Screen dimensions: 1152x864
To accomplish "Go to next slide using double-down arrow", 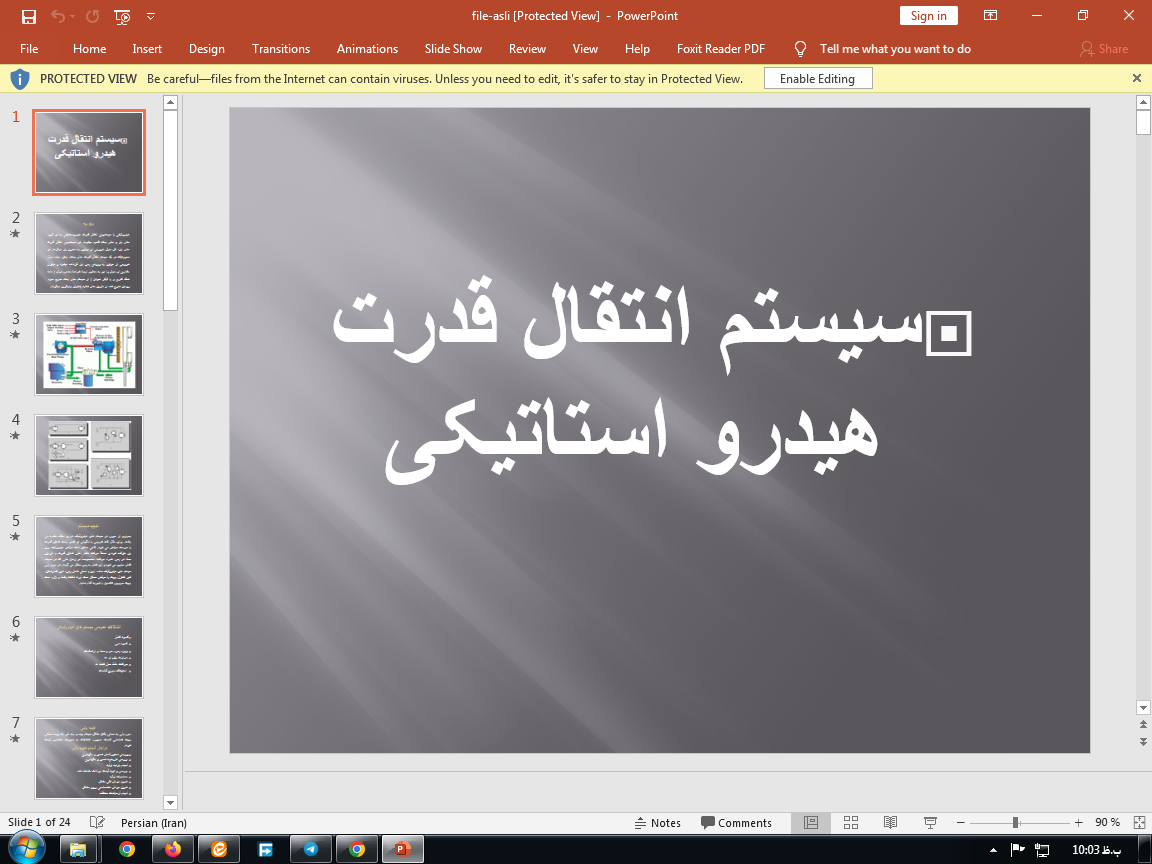I will coord(1143,741).
